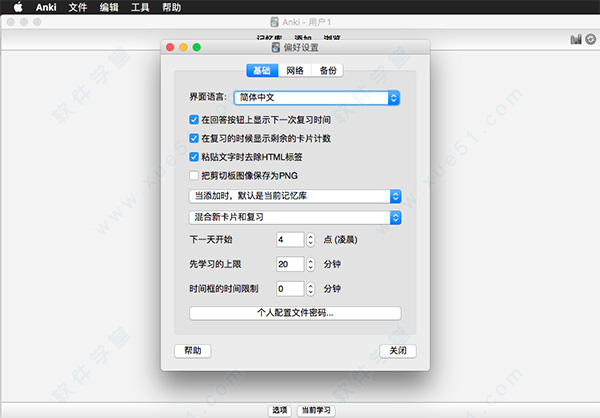600x418 pixels.
Task: Minimize the 偏好设置 dialog with yellow button
Action: [183, 47]
